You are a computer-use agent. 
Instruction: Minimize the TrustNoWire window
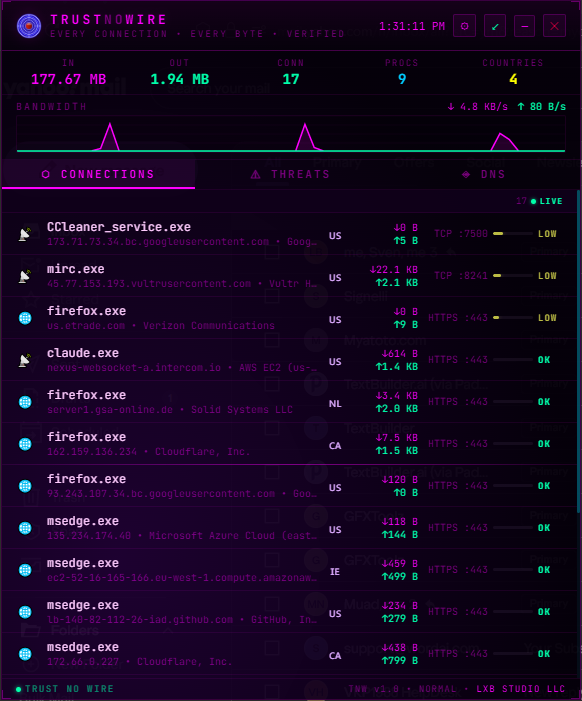[x=524, y=26]
